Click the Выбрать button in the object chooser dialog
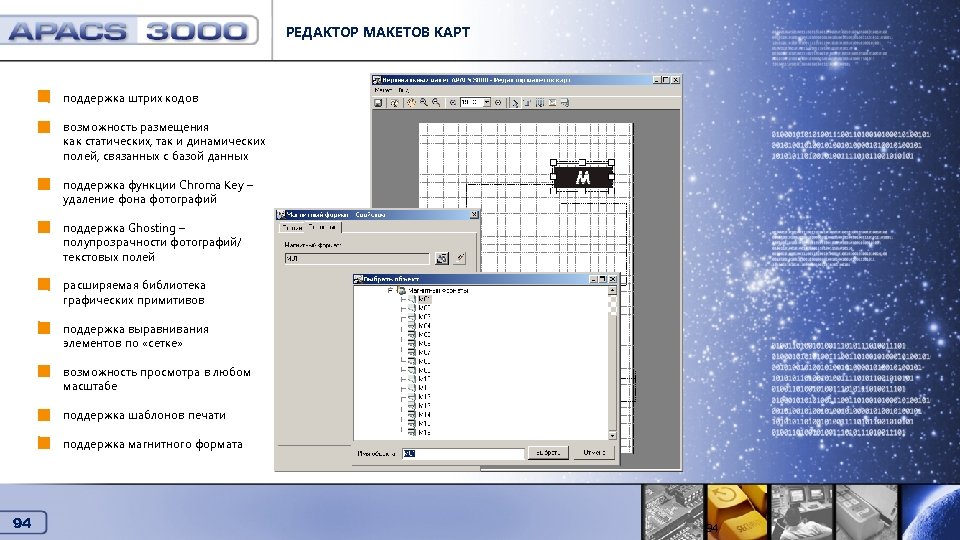Image resolution: width=960 pixels, height=540 pixels. (x=548, y=453)
